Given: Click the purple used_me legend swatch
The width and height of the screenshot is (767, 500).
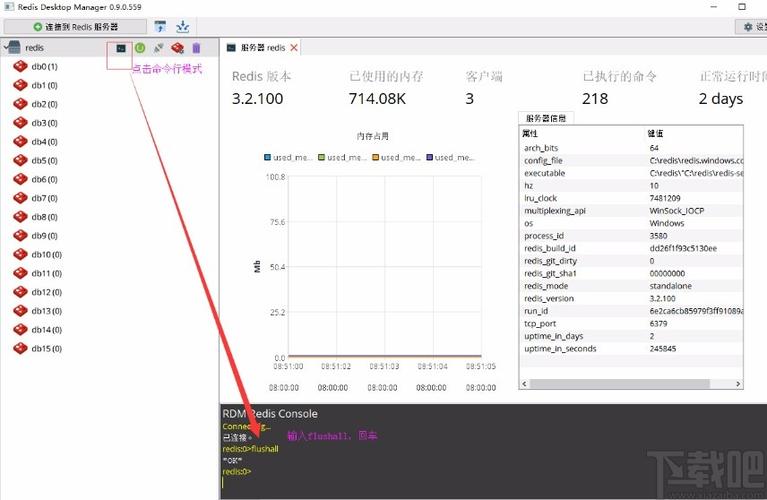Looking at the screenshot, I should tap(429, 157).
